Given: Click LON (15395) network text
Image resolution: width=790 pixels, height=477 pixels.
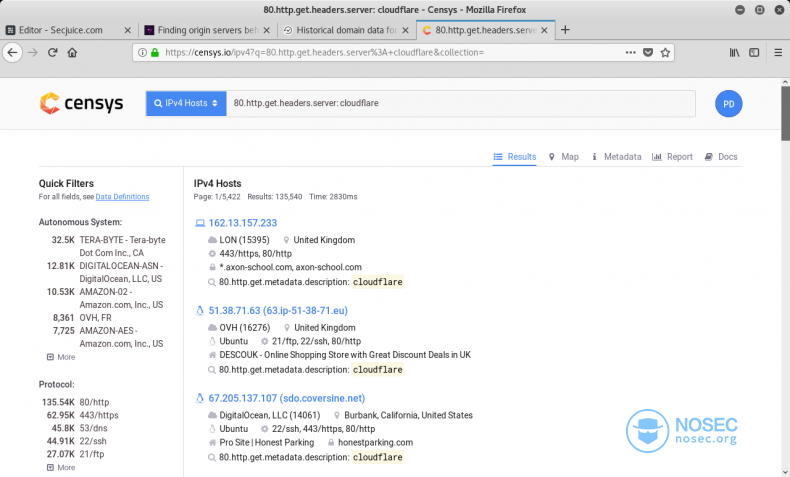Looking at the screenshot, I should pos(244,240).
